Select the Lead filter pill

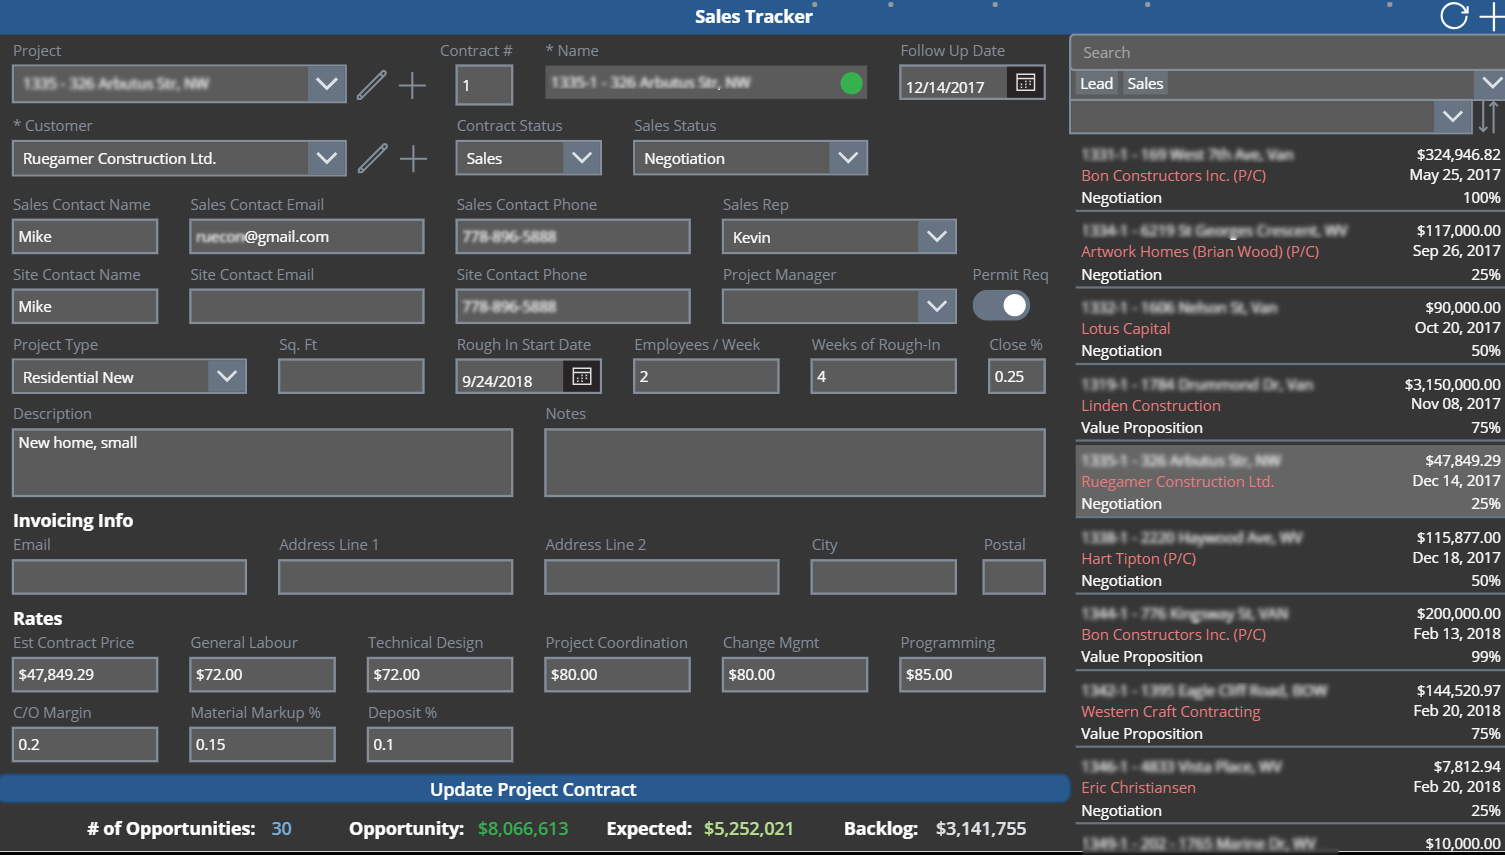[1096, 83]
